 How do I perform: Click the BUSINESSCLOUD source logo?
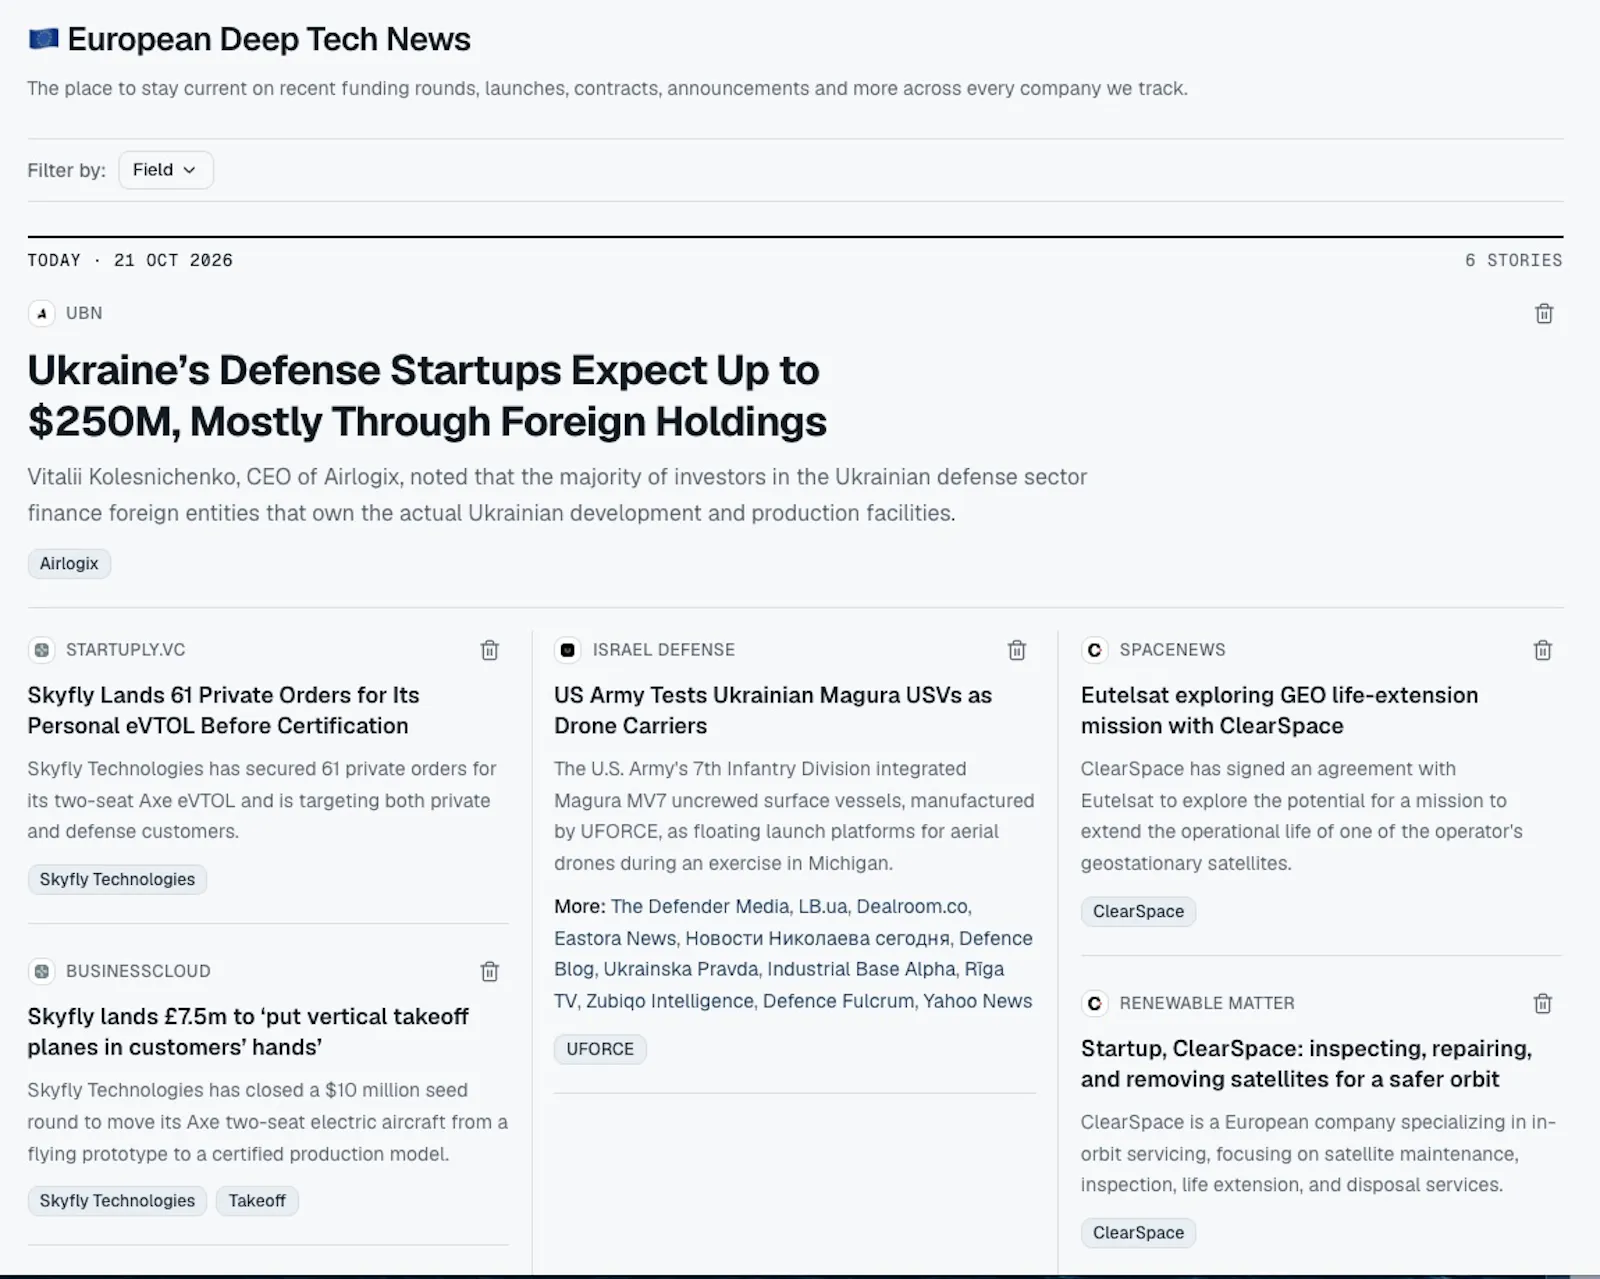(x=41, y=971)
